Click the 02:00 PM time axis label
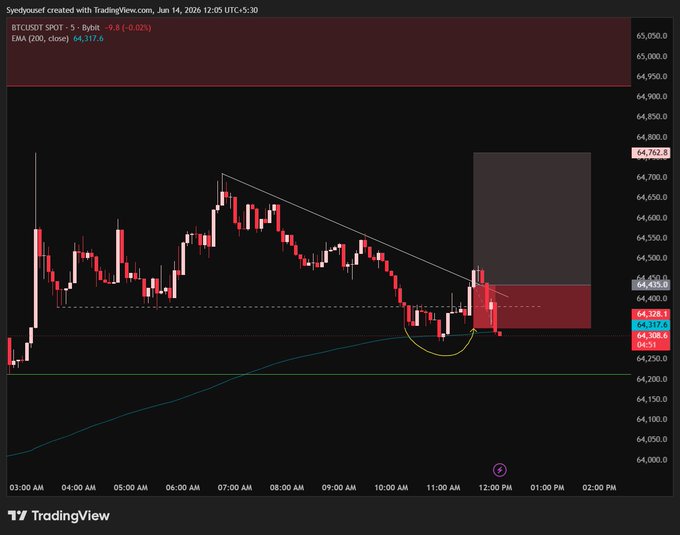The image size is (680, 535). click(599, 487)
